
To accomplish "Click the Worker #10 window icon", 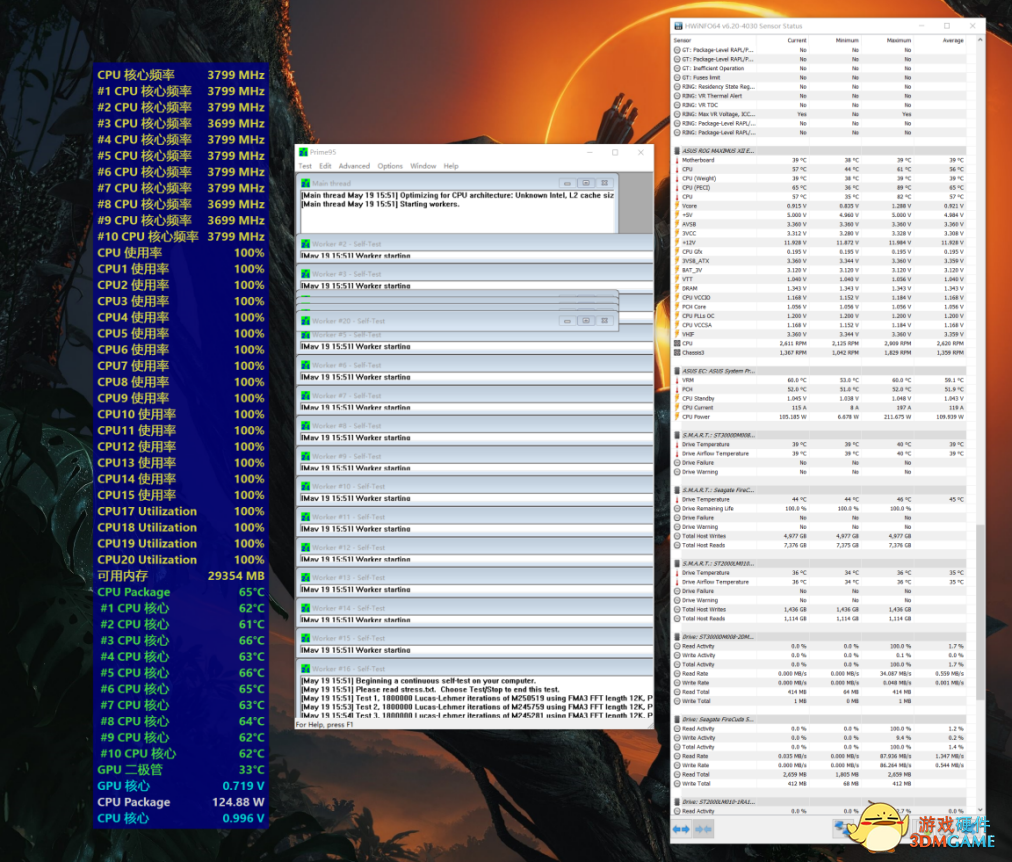I will (306, 486).
